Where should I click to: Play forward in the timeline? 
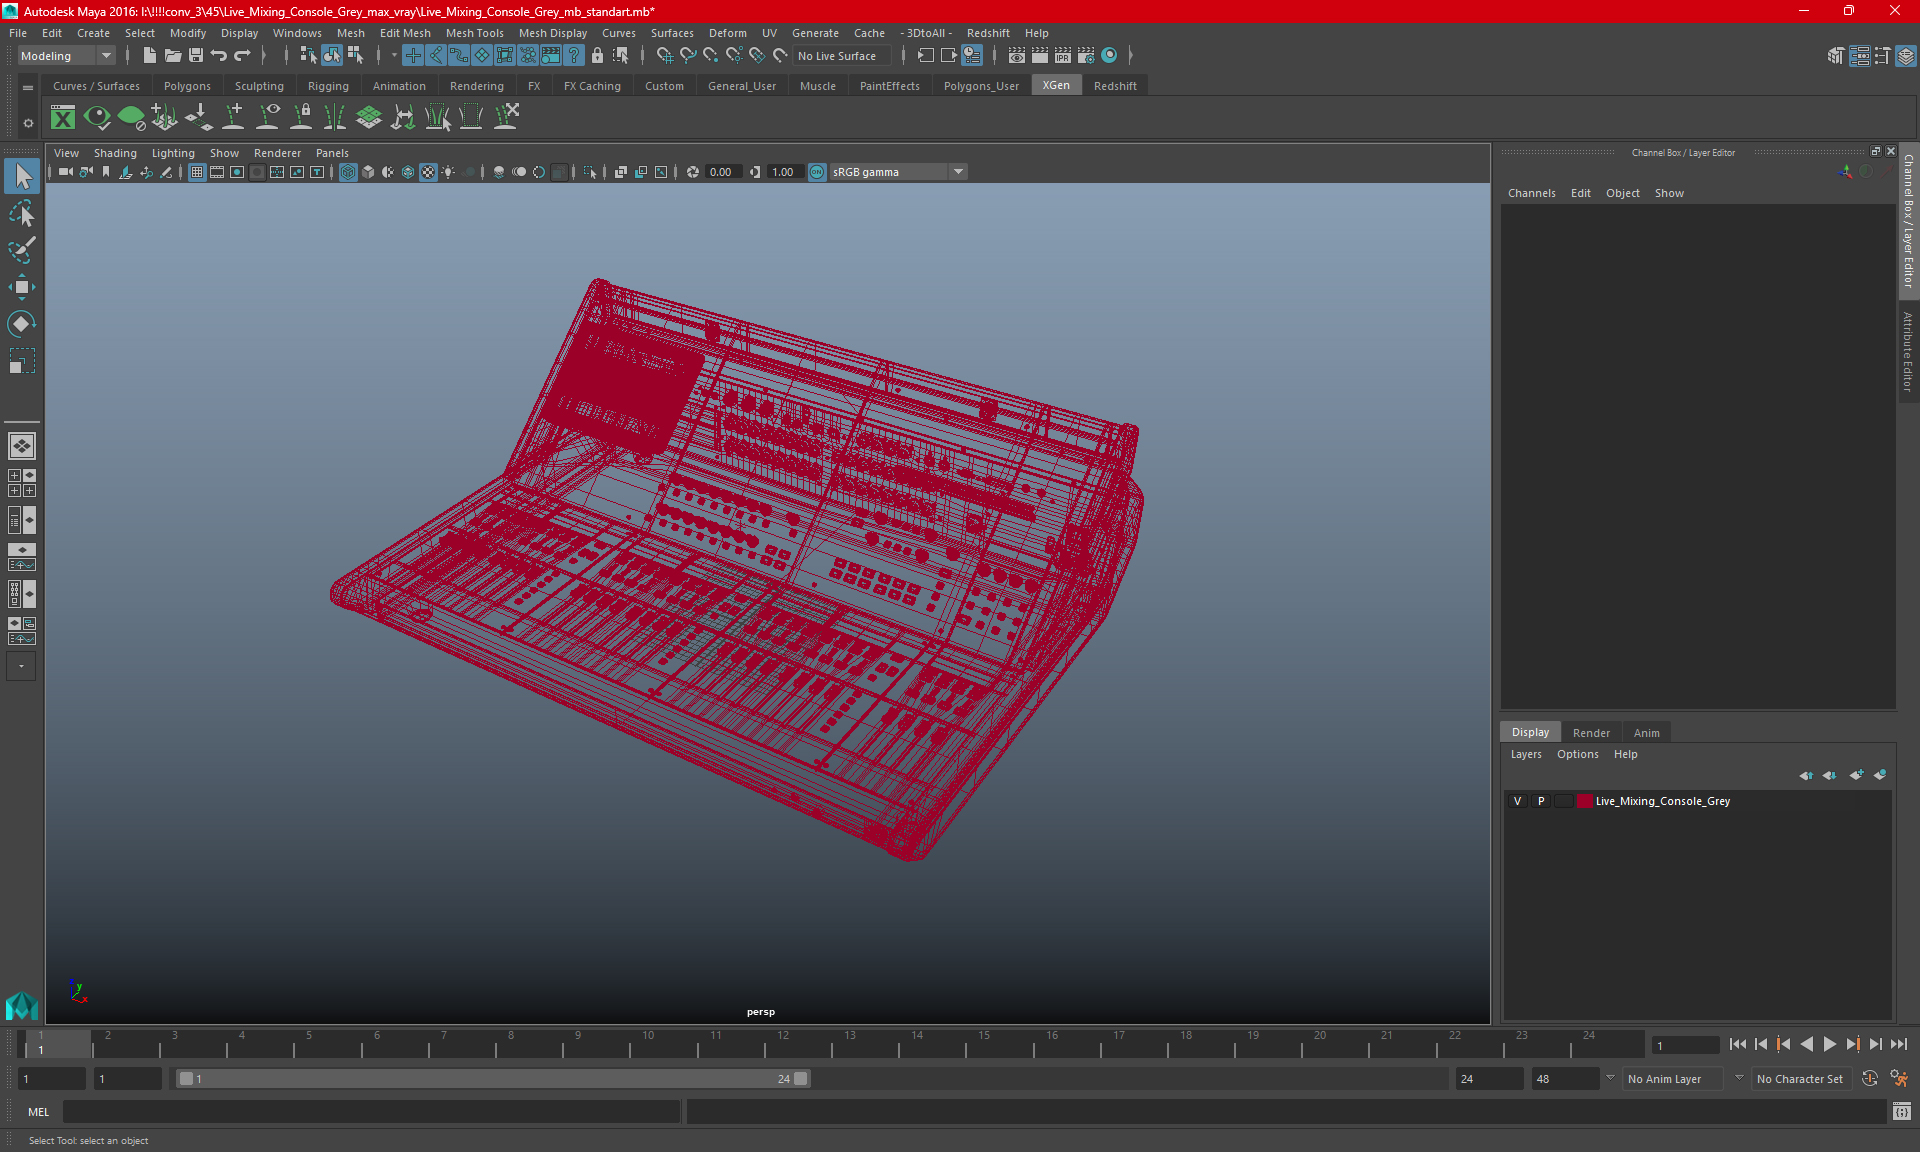click(1829, 1044)
